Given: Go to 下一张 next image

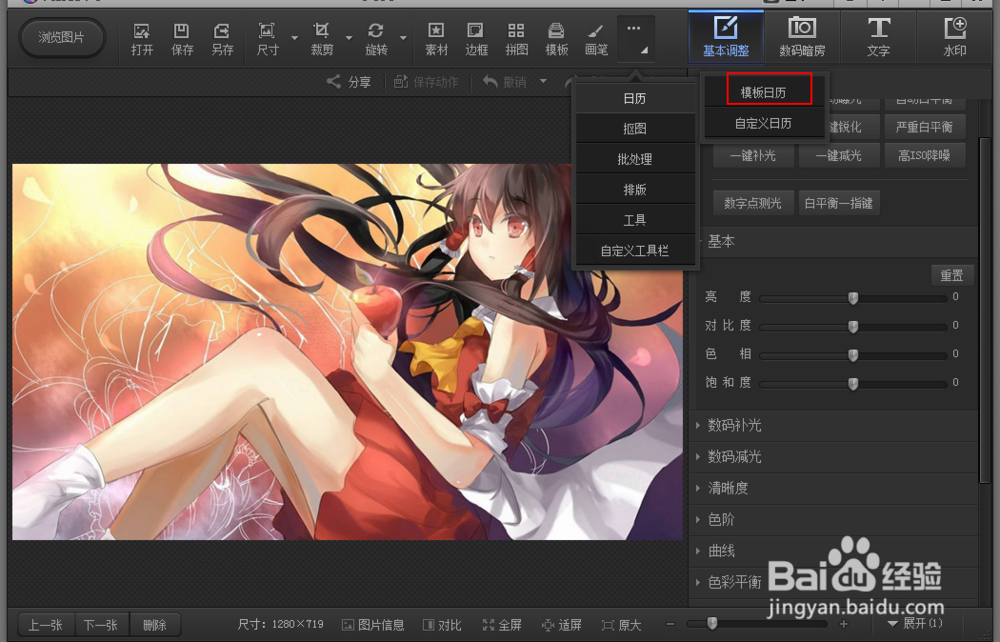Looking at the screenshot, I should 101,625.
